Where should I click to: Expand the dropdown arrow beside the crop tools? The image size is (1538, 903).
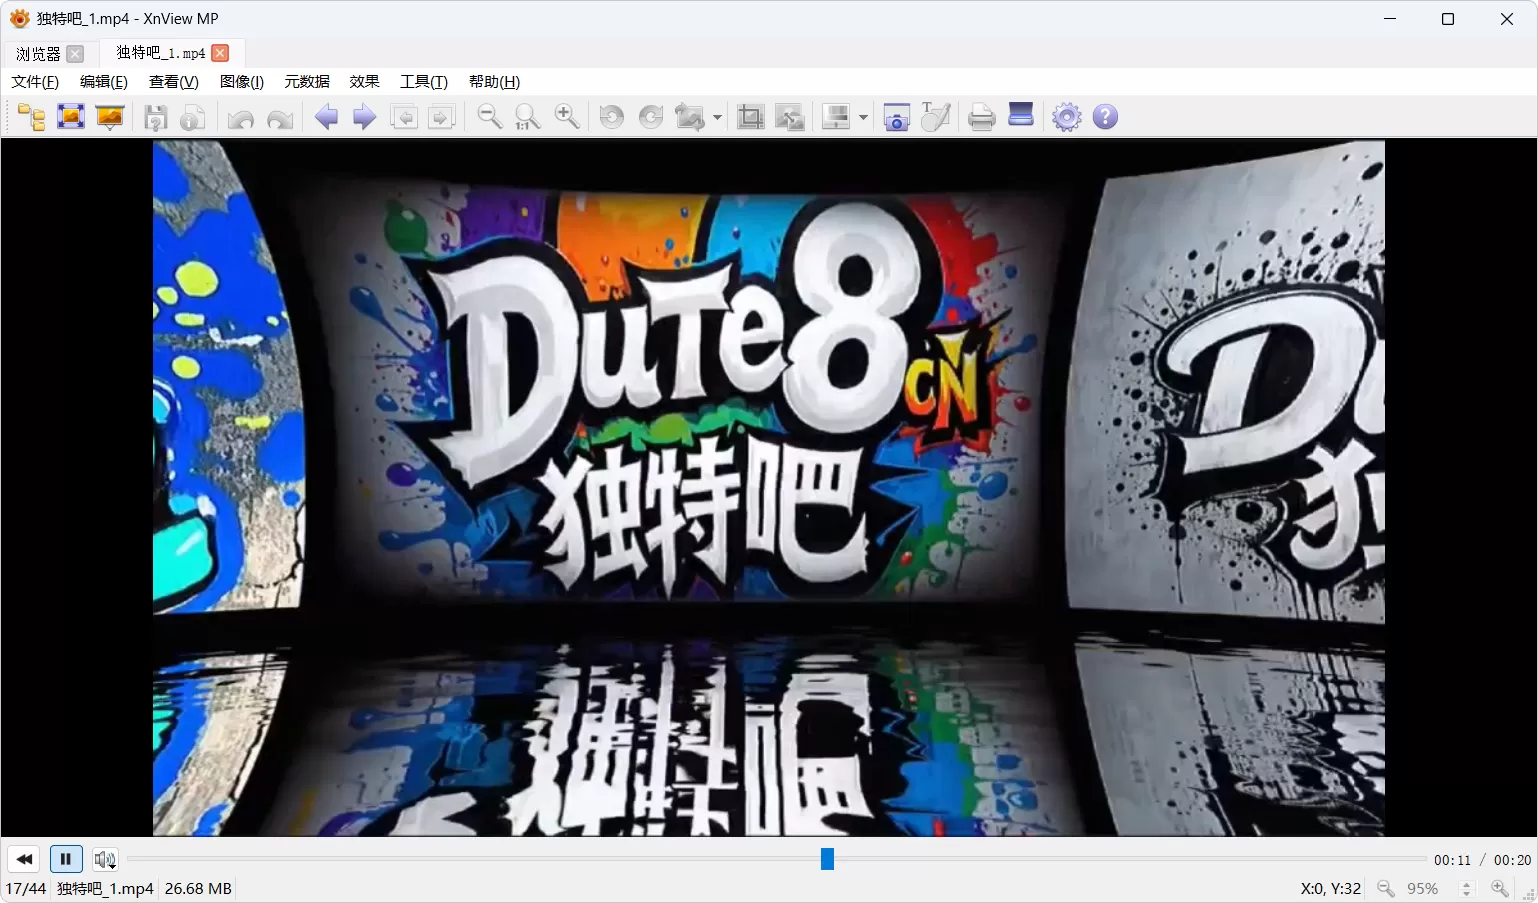click(x=863, y=118)
